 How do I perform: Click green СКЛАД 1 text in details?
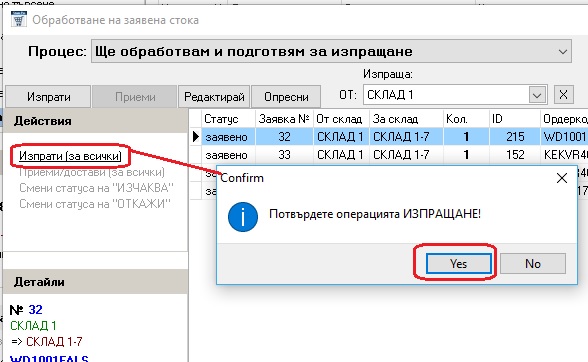click(x=33, y=325)
